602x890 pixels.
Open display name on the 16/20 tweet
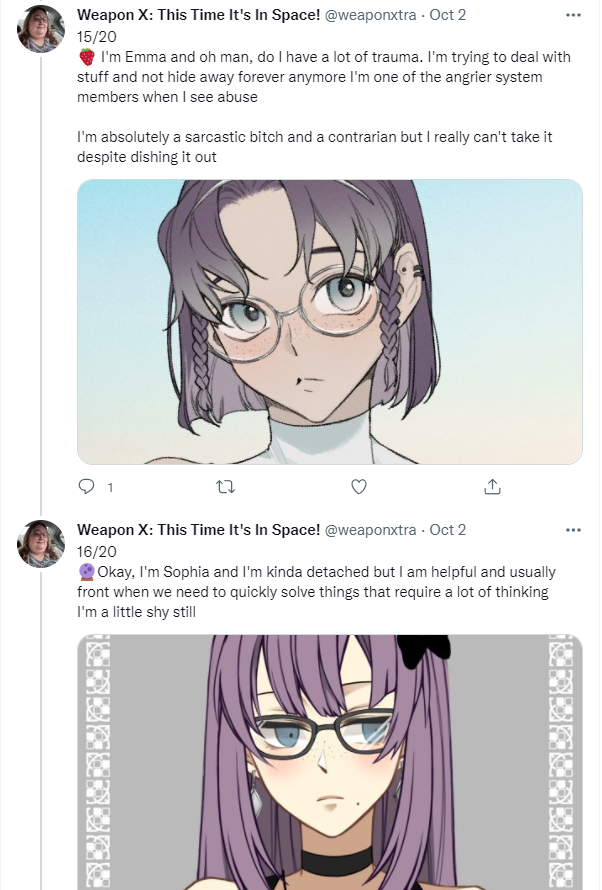(199, 530)
